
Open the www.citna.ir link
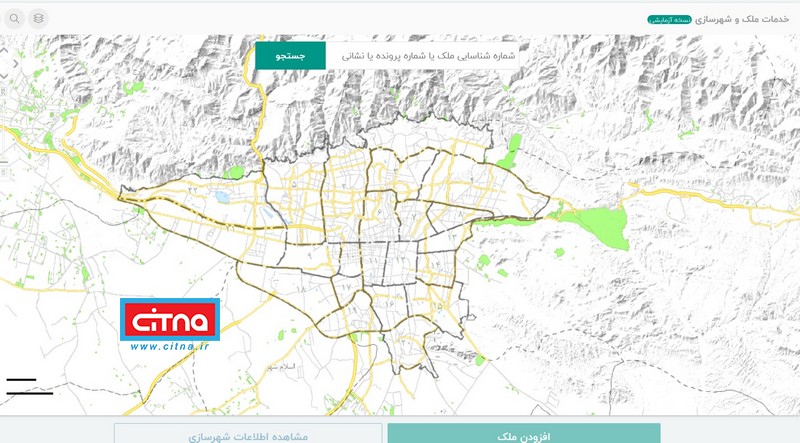pos(169,347)
